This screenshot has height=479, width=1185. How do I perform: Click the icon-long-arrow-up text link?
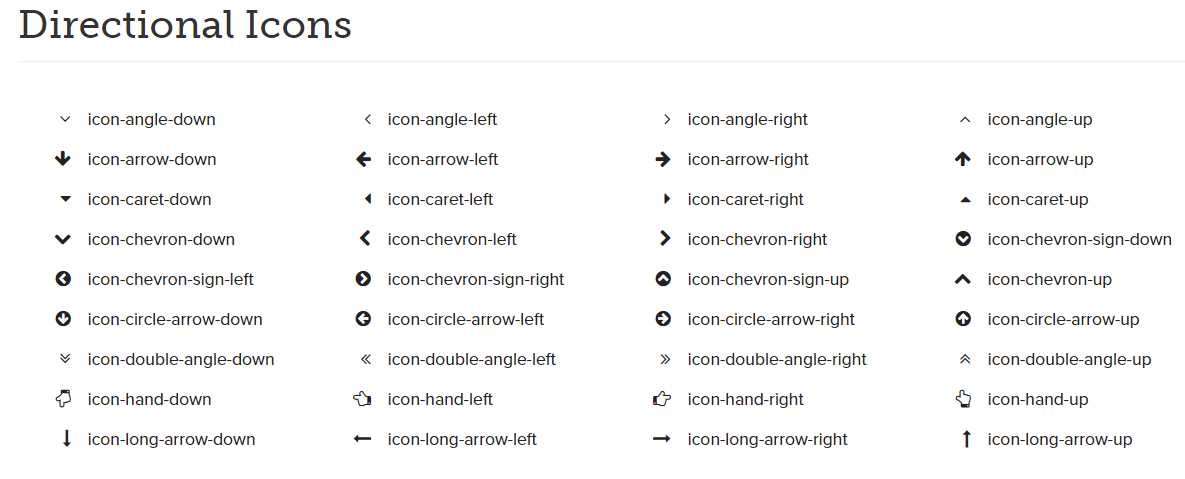(x=1060, y=439)
